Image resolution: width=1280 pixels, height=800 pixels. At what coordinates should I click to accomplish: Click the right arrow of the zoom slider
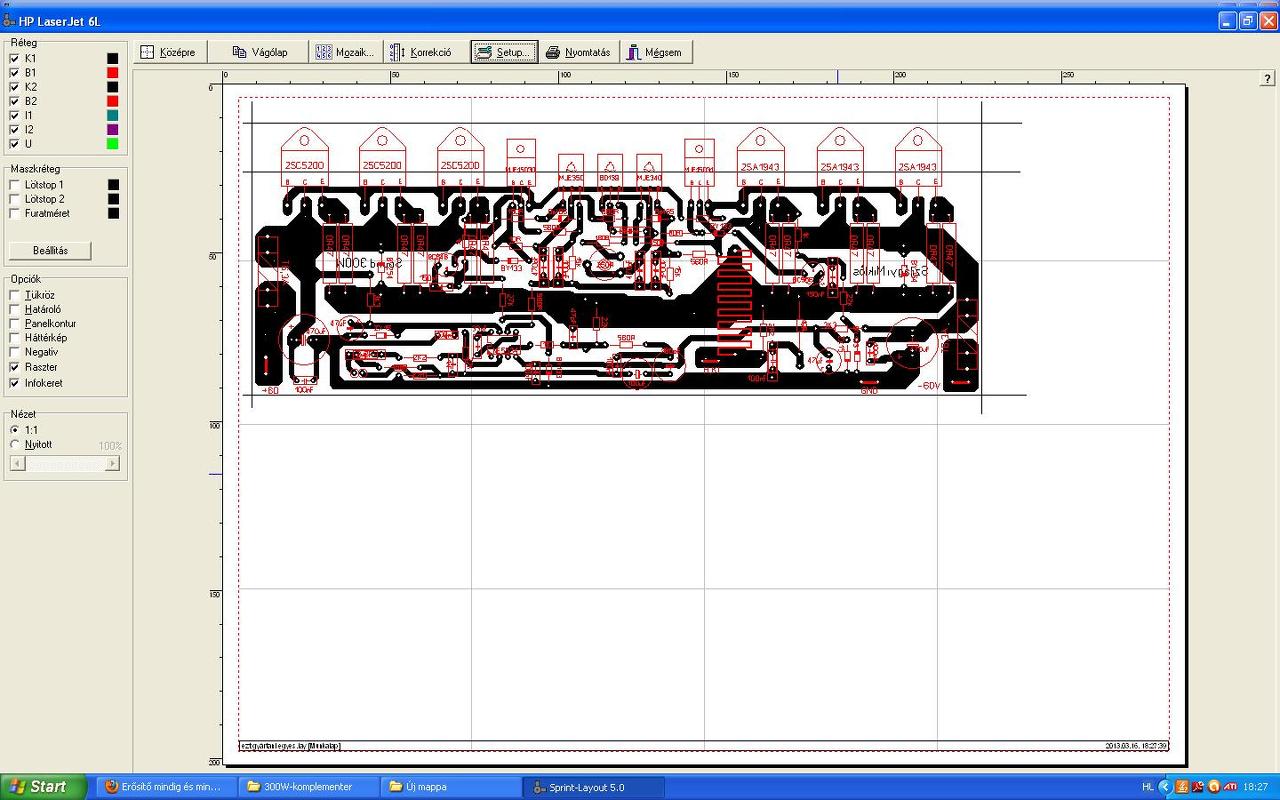pyautogui.click(x=112, y=463)
